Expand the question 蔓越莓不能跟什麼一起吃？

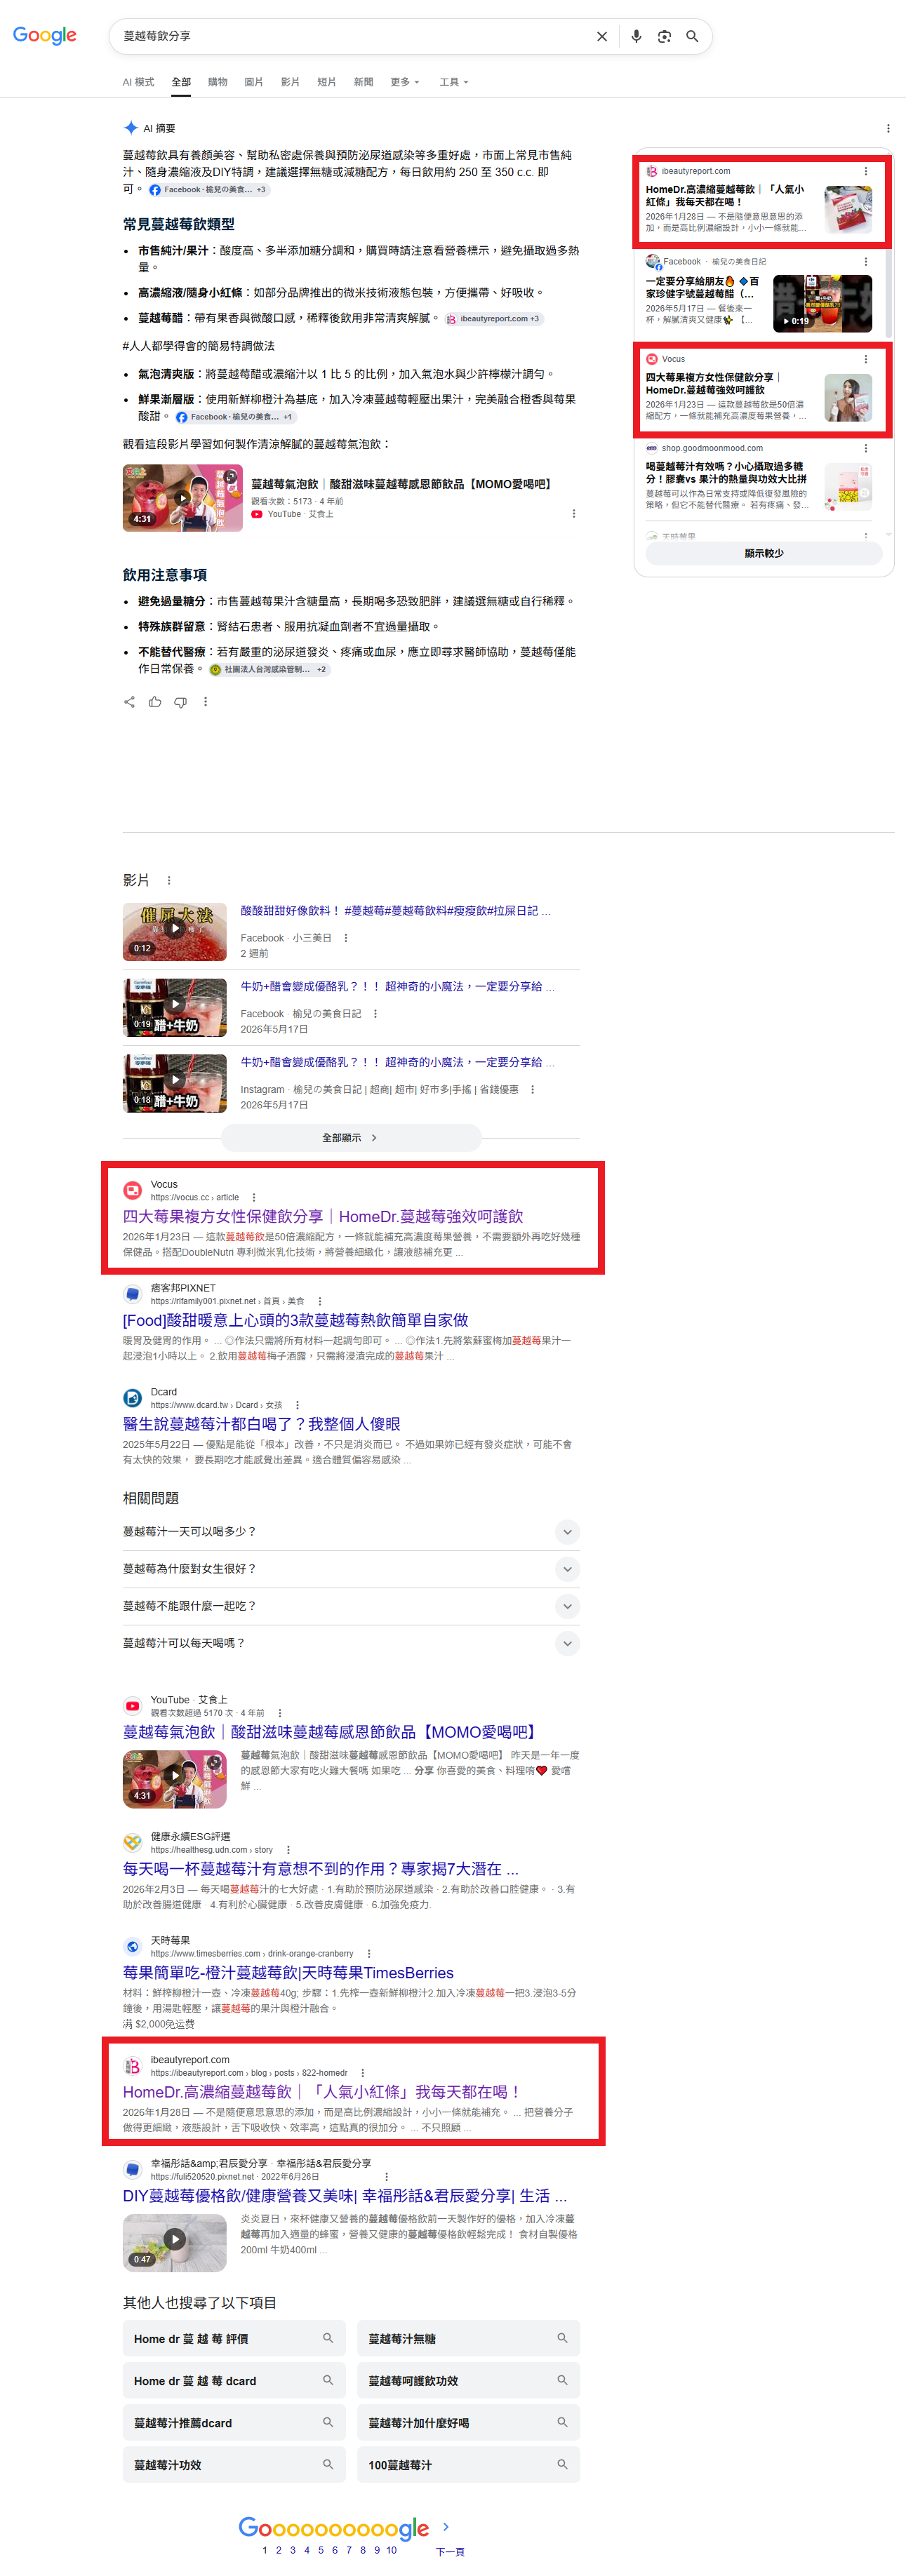pos(351,1606)
